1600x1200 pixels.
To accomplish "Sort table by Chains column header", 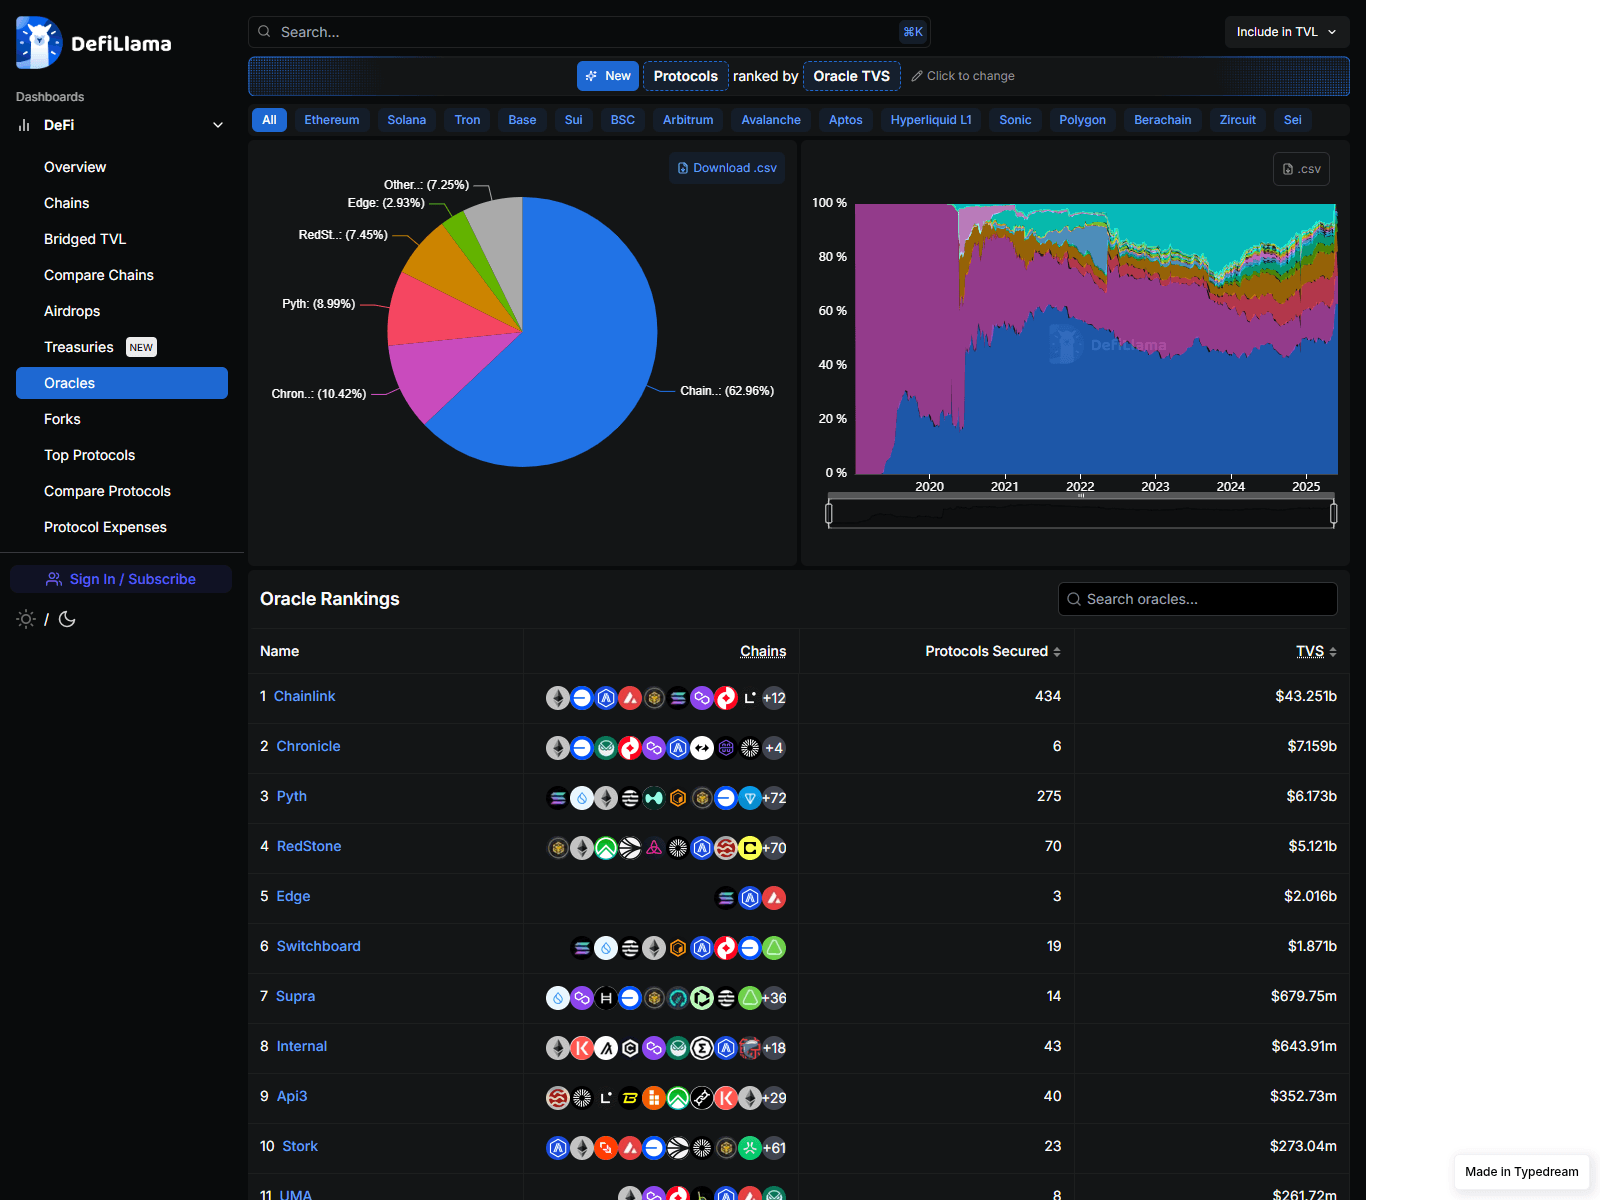I will 763,651.
